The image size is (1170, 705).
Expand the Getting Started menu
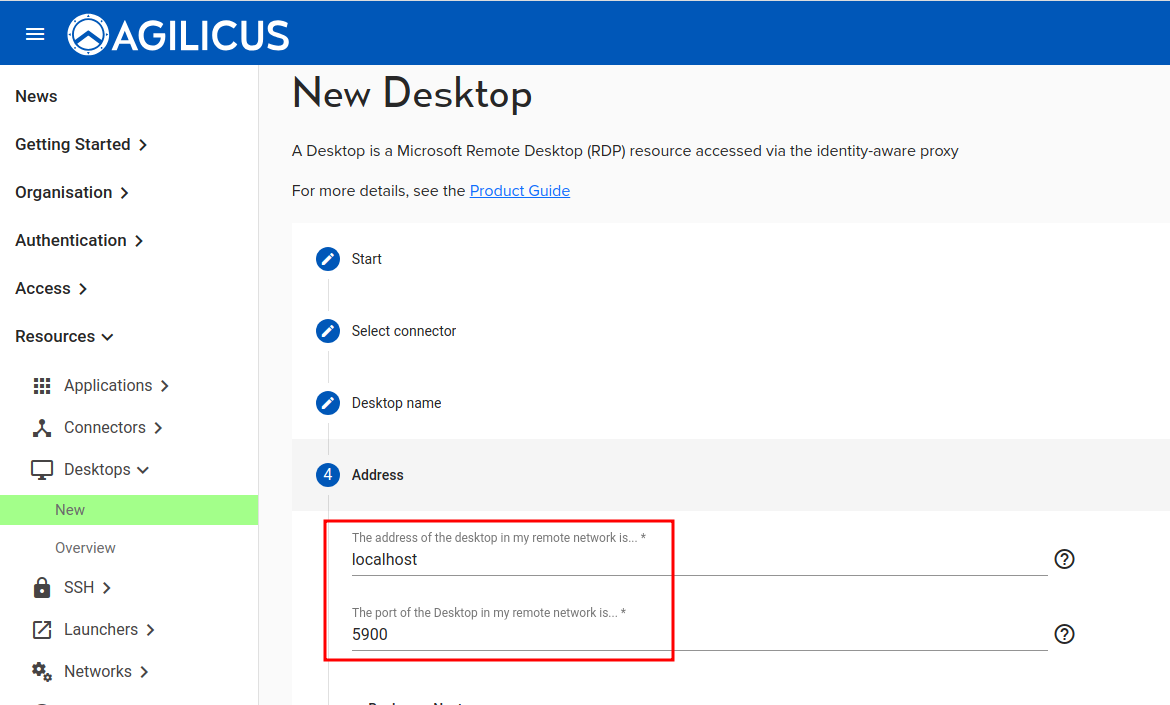click(81, 145)
